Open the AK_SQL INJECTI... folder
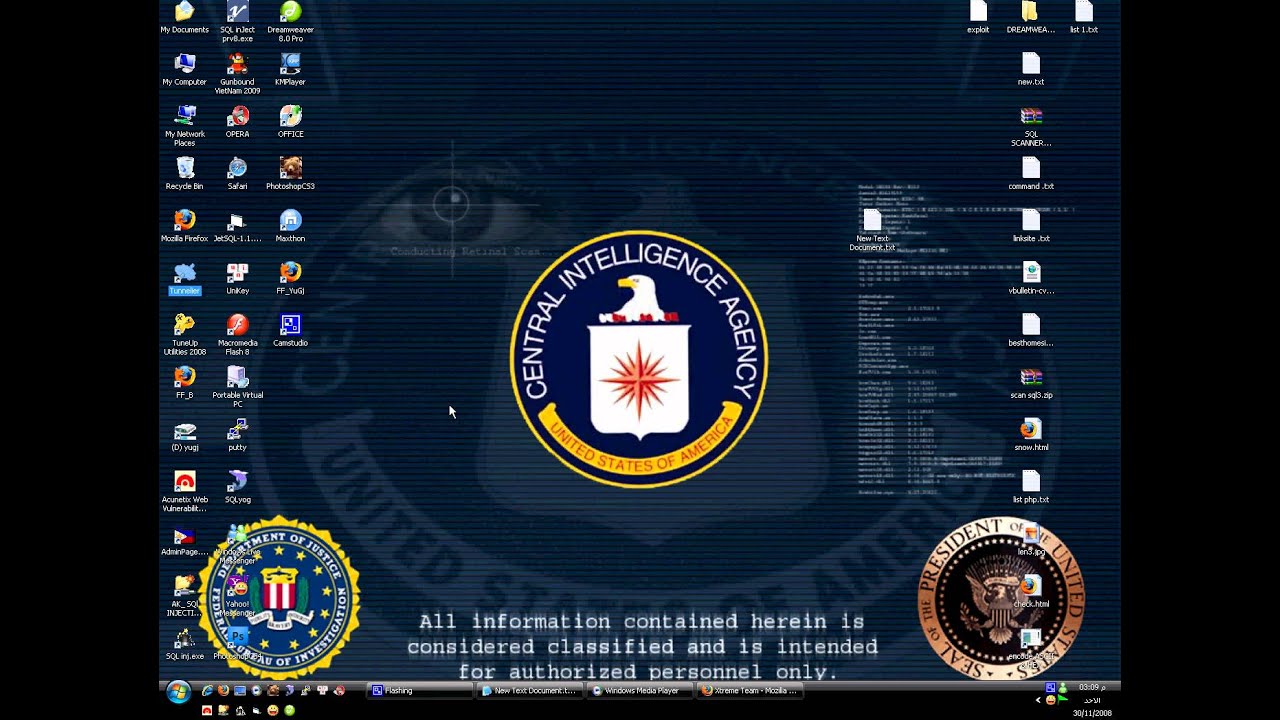Screen dimensions: 1280x720 click(184, 595)
